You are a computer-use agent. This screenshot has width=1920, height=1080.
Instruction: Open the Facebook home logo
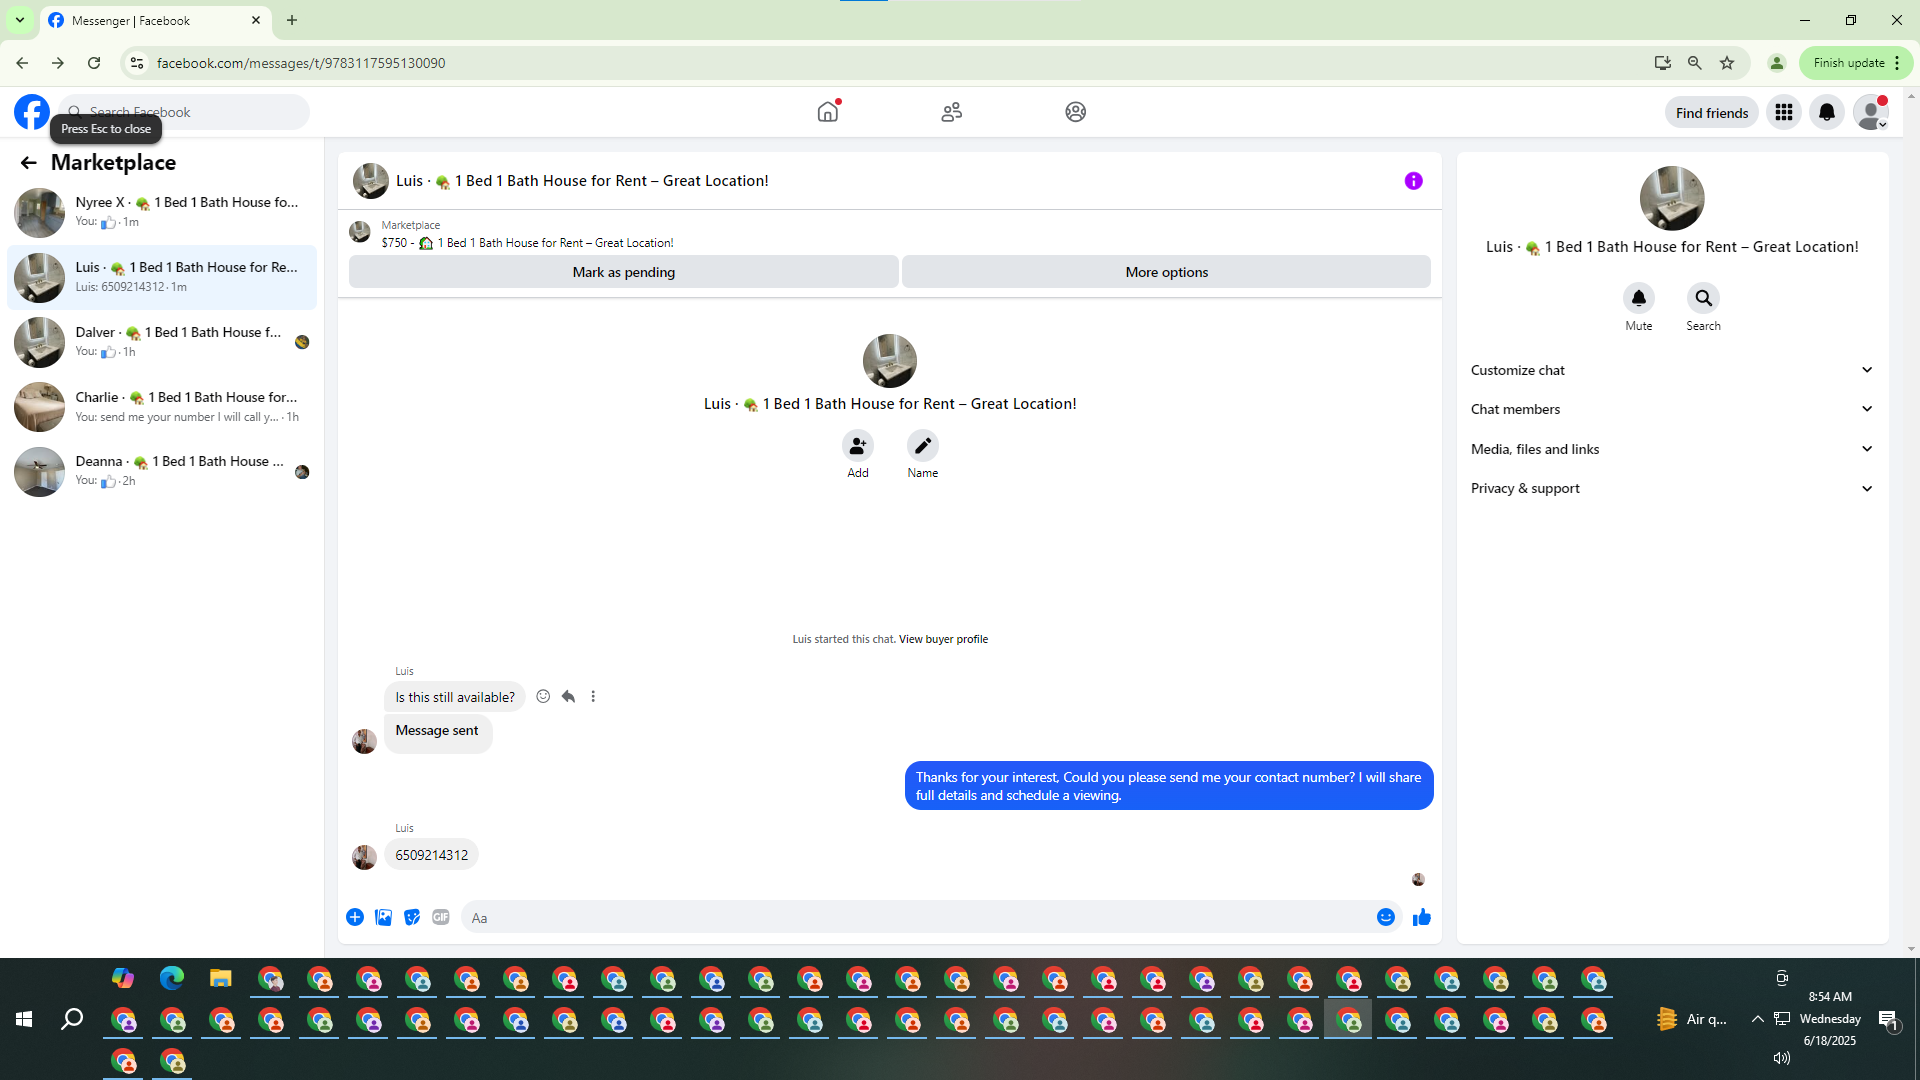32,112
